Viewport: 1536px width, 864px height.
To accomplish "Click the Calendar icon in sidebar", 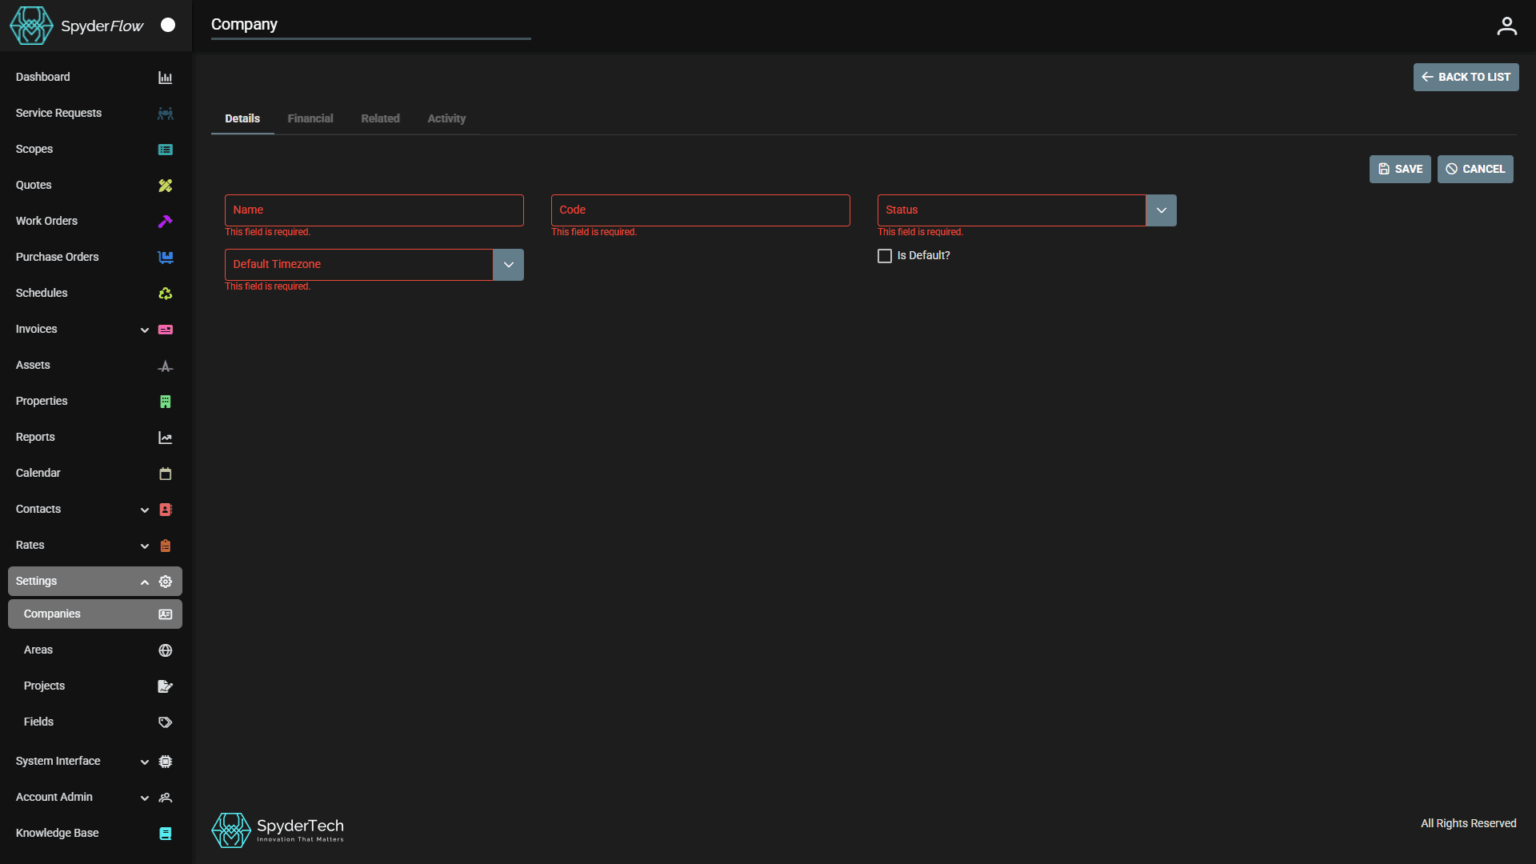I will pyautogui.click(x=165, y=473).
